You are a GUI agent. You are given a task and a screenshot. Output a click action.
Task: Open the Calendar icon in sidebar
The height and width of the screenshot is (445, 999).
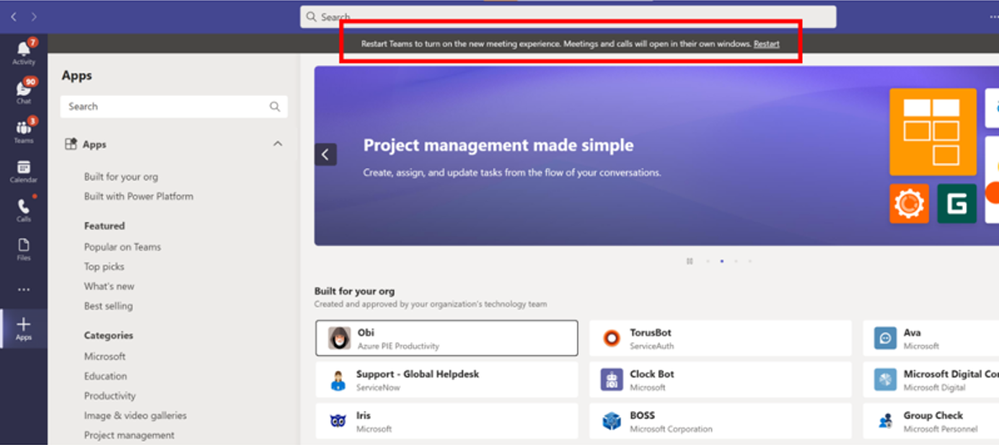(24, 167)
